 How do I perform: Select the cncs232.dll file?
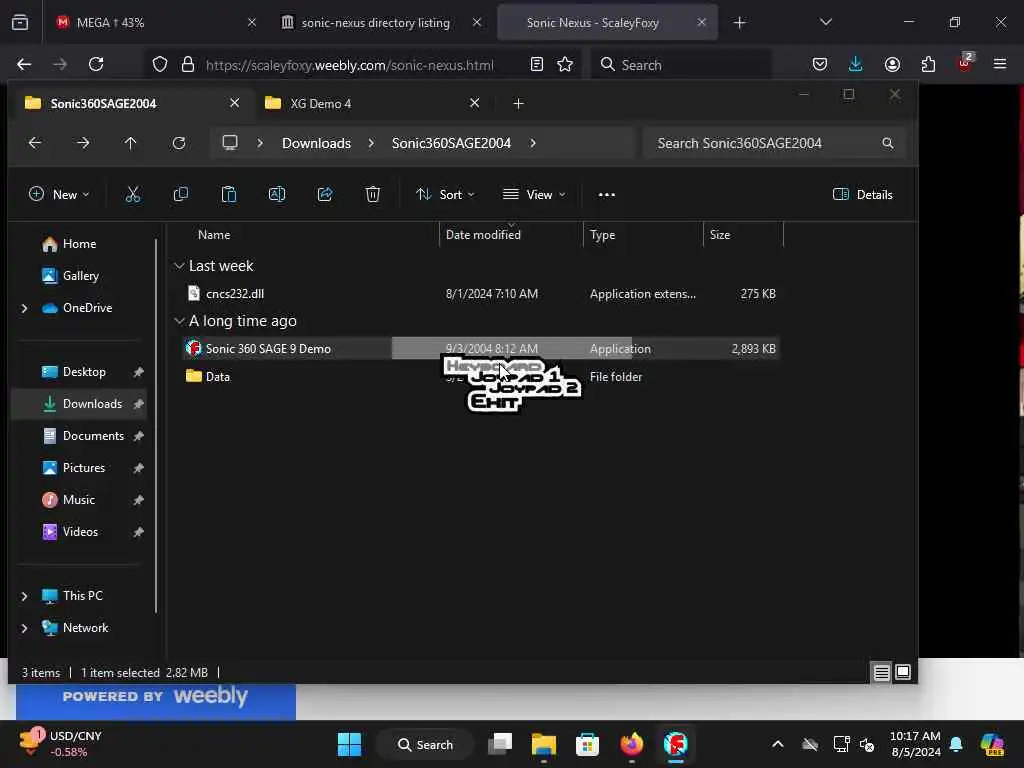pyautogui.click(x=482, y=294)
